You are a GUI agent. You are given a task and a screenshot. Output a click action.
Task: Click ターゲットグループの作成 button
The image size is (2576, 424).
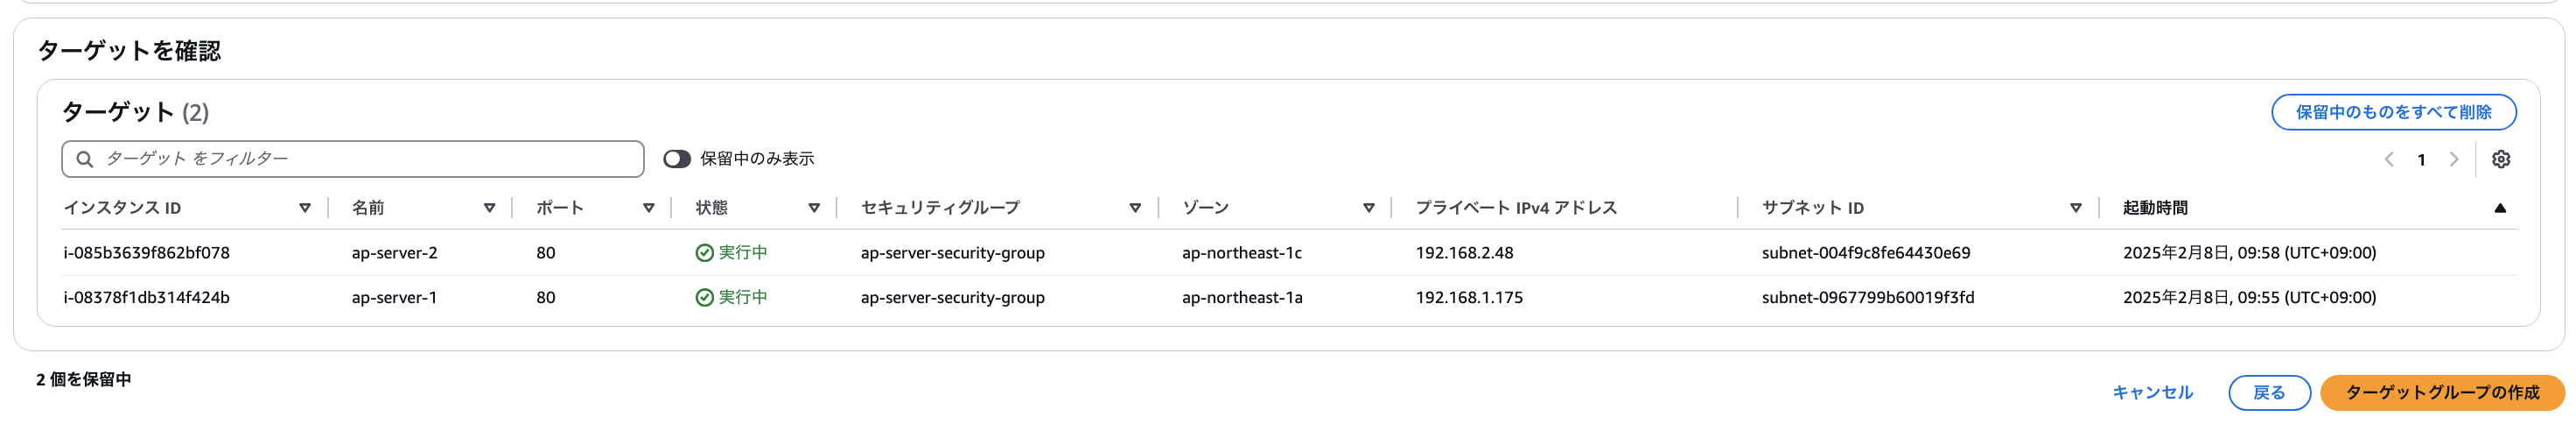(2442, 393)
